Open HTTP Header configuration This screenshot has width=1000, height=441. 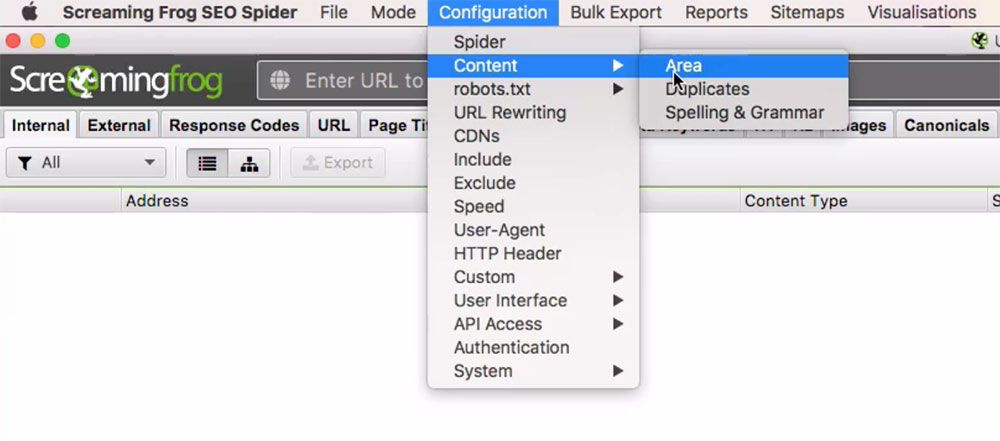pyautogui.click(x=533, y=254)
